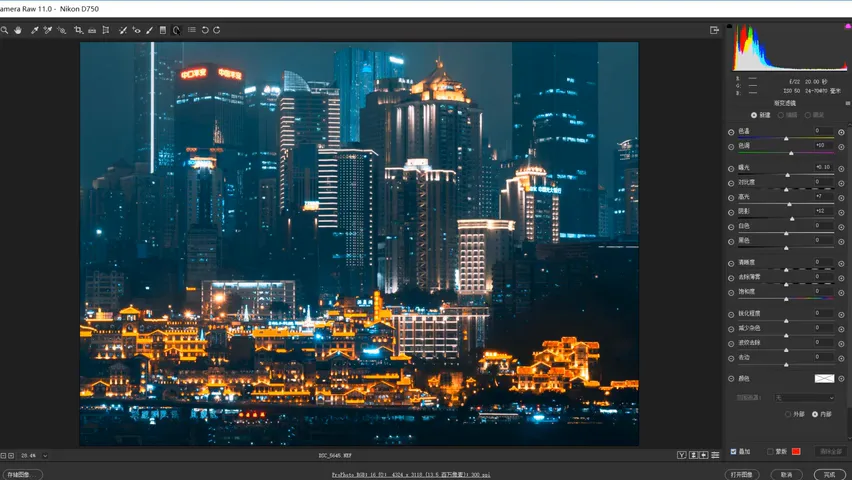The height and width of the screenshot is (480, 852).
Task: Open the range mask dropdown
Action: (x=804, y=398)
